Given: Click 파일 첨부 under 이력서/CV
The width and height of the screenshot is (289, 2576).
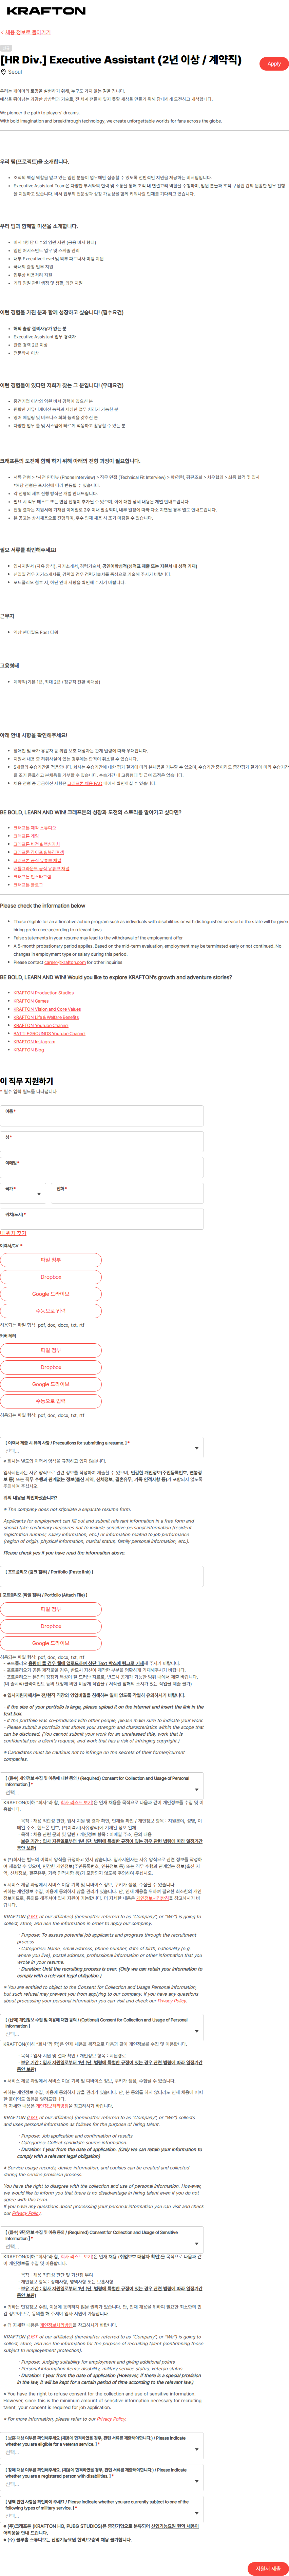Looking at the screenshot, I should [x=51, y=1260].
